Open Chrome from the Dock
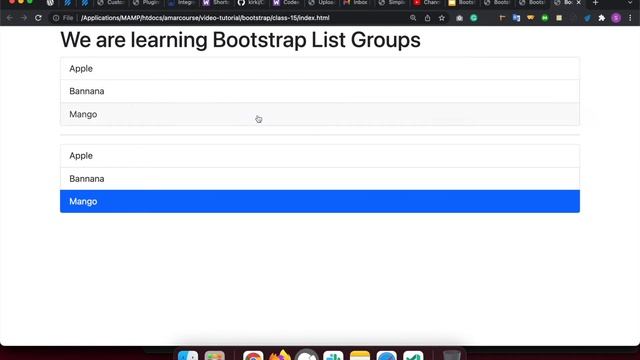 pyautogui.click(x=253, y=356)
